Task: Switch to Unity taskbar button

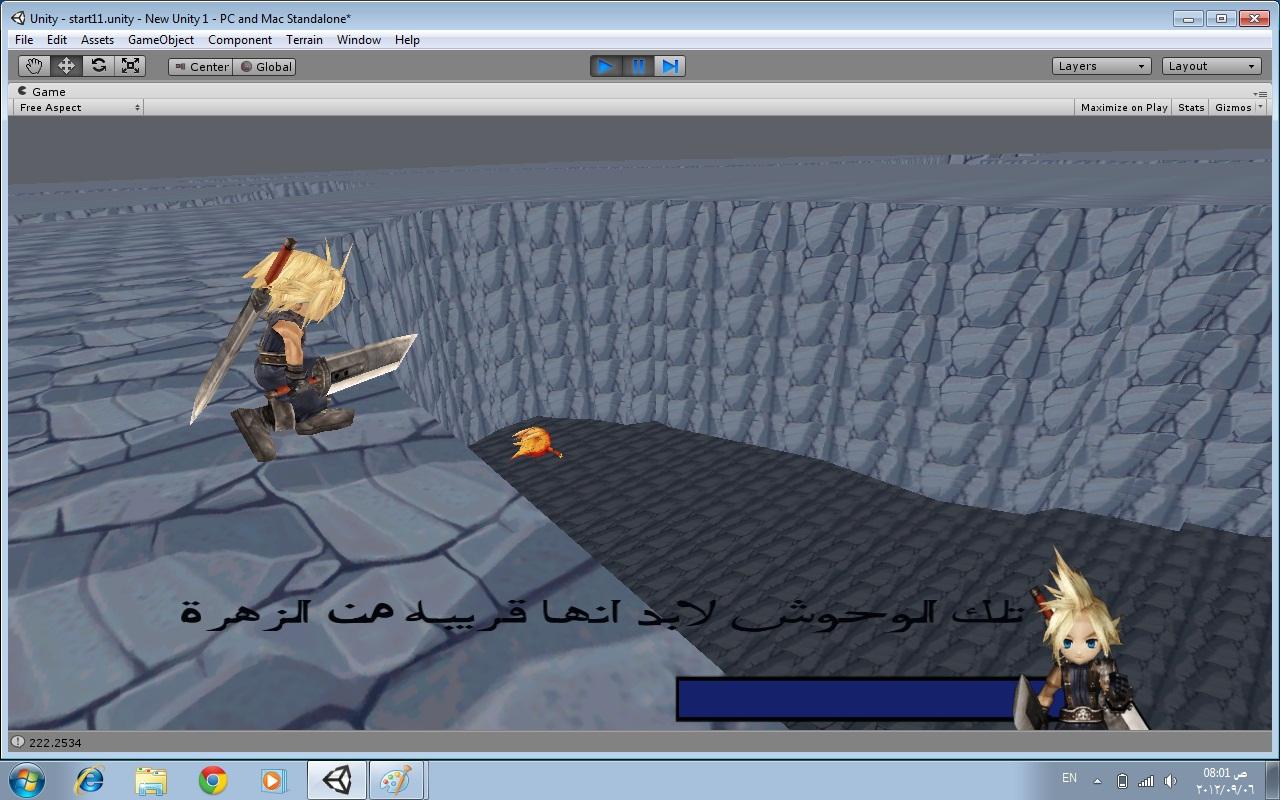Action: click(x=337, y=780)
